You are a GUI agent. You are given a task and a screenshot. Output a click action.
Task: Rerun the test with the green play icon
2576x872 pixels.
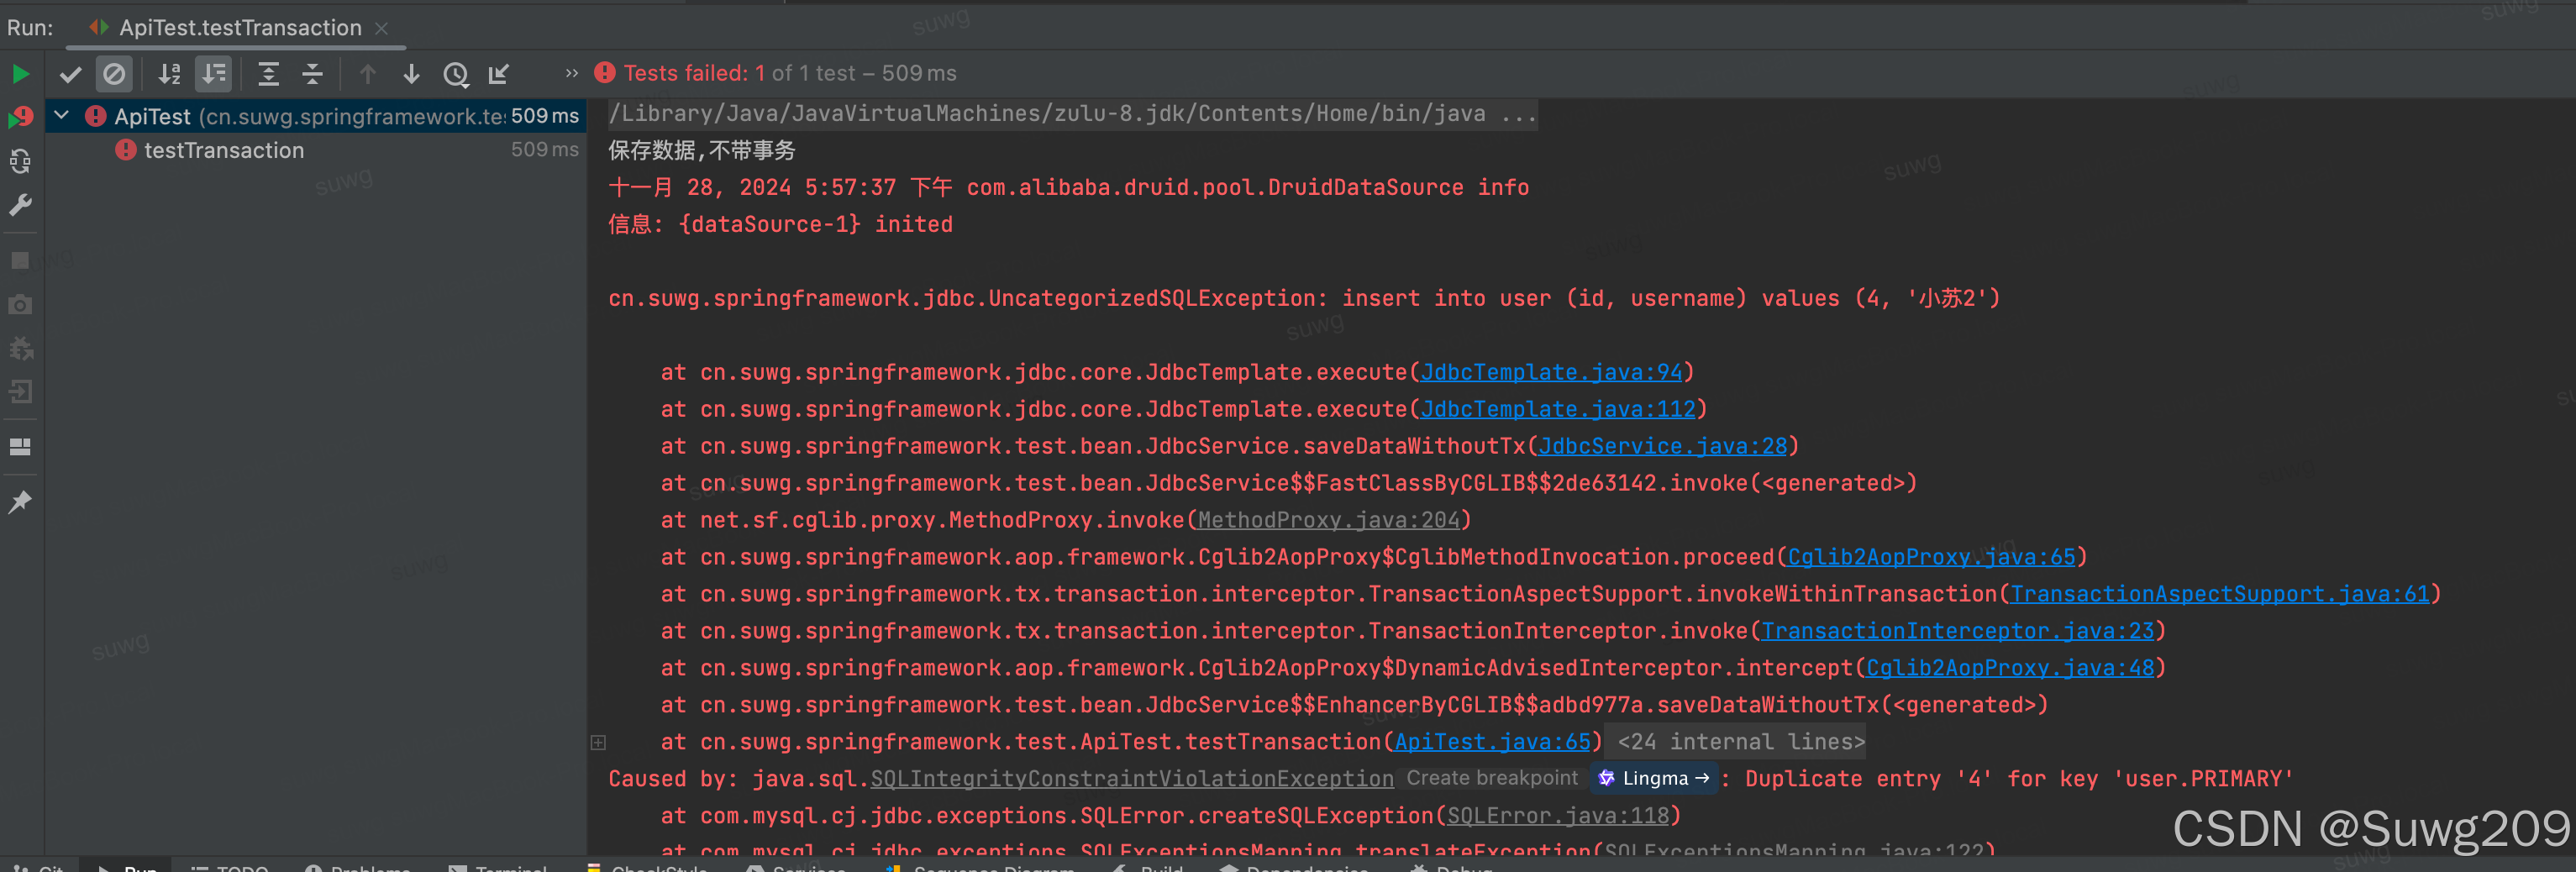[20, 74]
